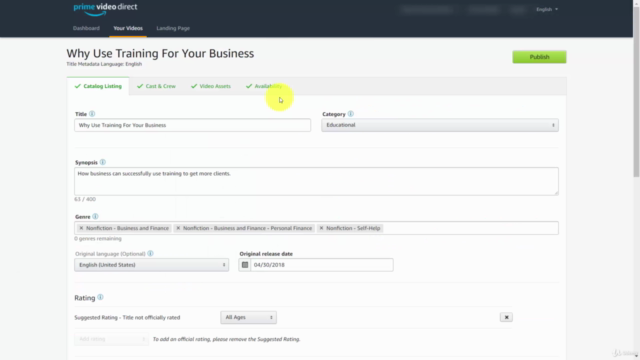Remove Nonfiction - Business and Finance genre tag
The height and width of the screenshot is (360, 640).
(x=81, y=228)
